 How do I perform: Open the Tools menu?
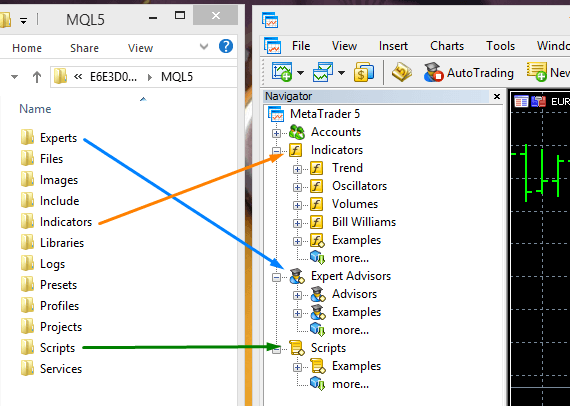[500, 46]
